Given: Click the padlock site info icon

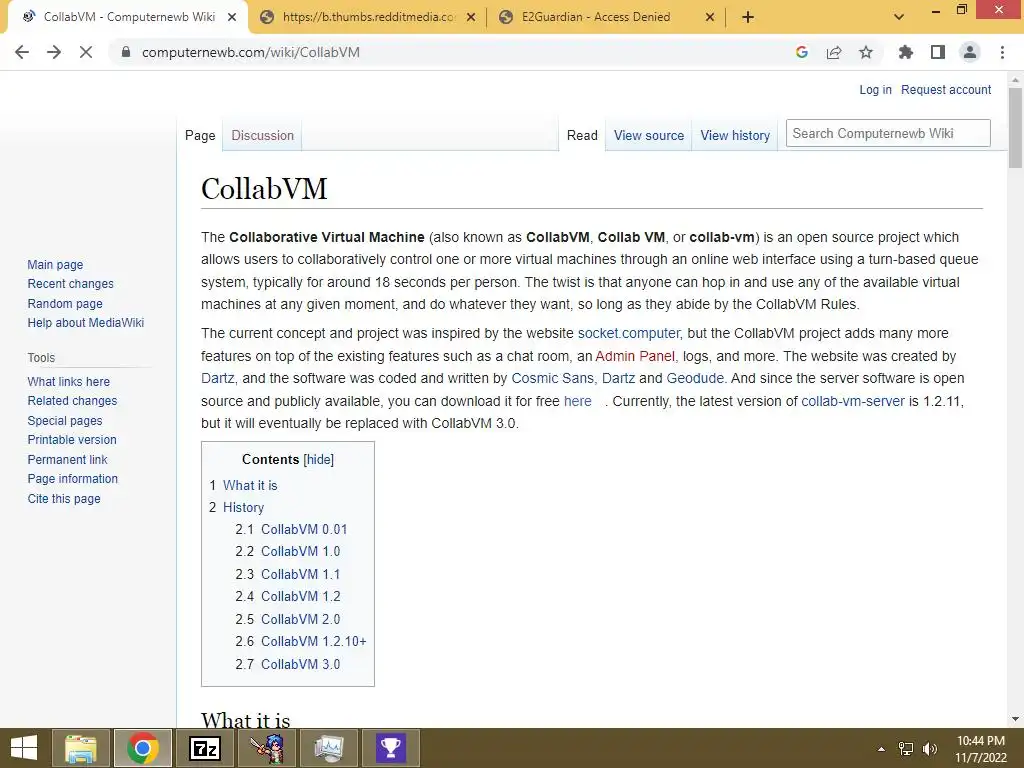Looking at the screenshot, I should coord(126,52).
